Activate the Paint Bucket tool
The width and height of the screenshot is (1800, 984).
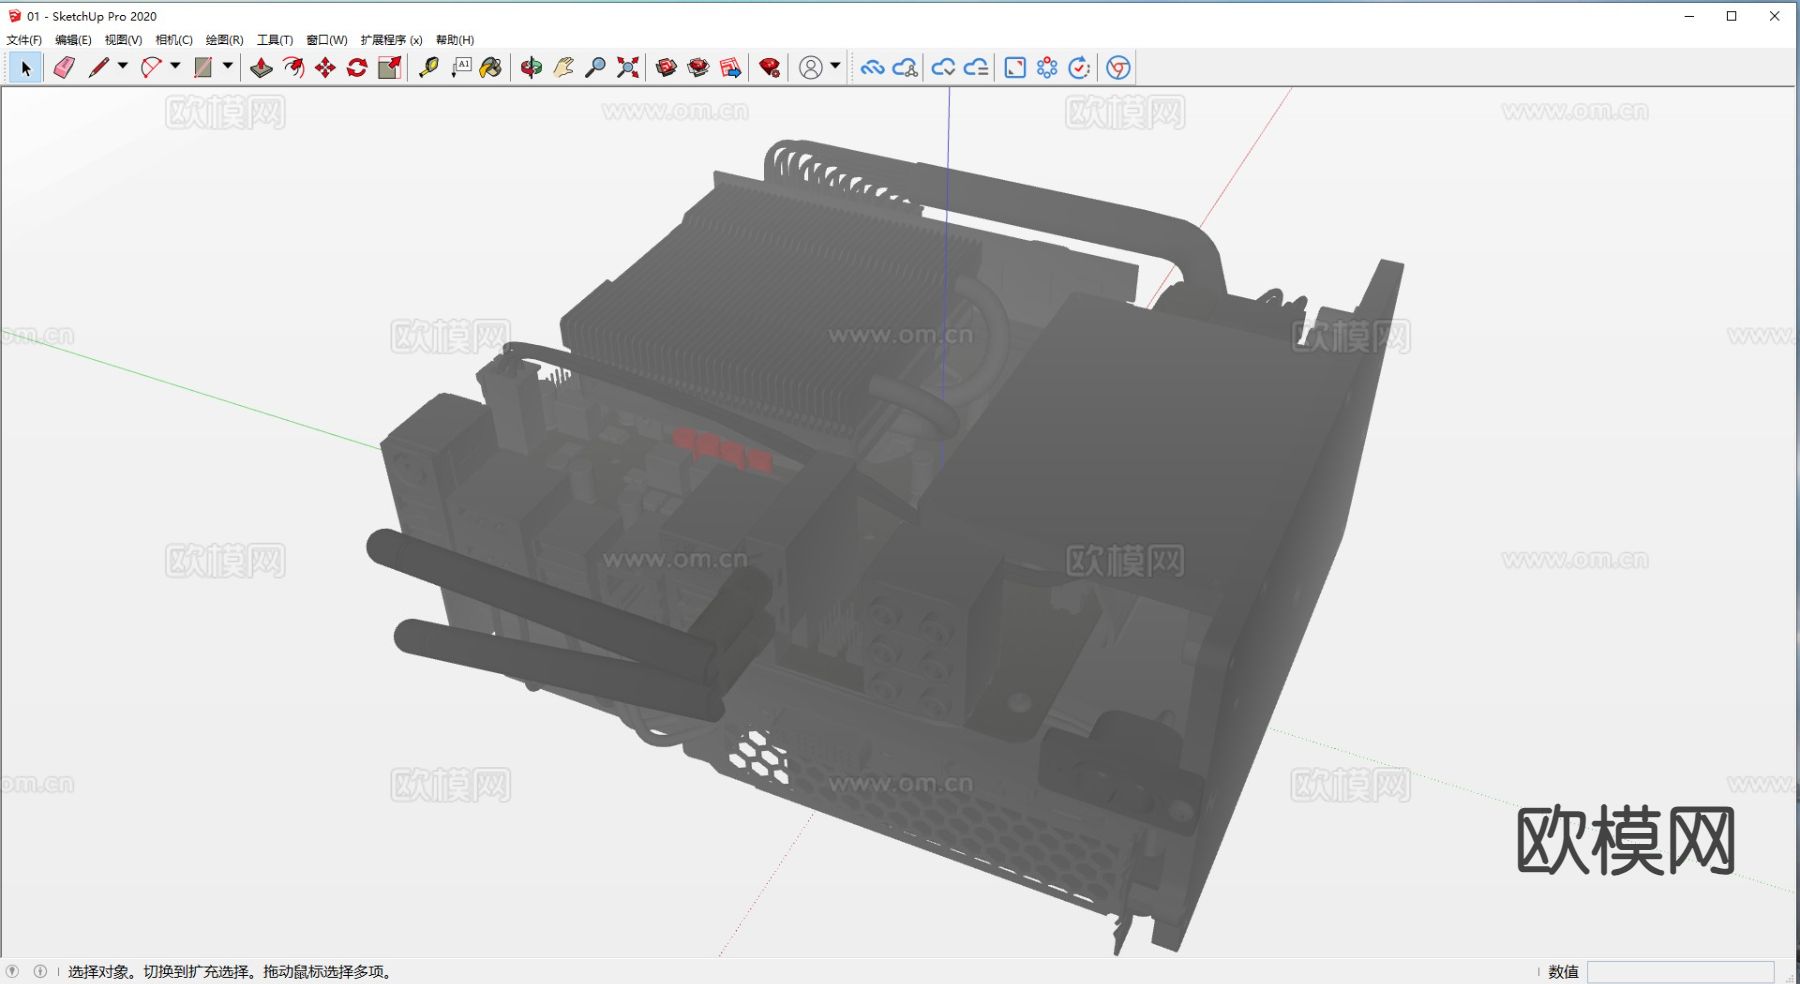pos(491,68)
